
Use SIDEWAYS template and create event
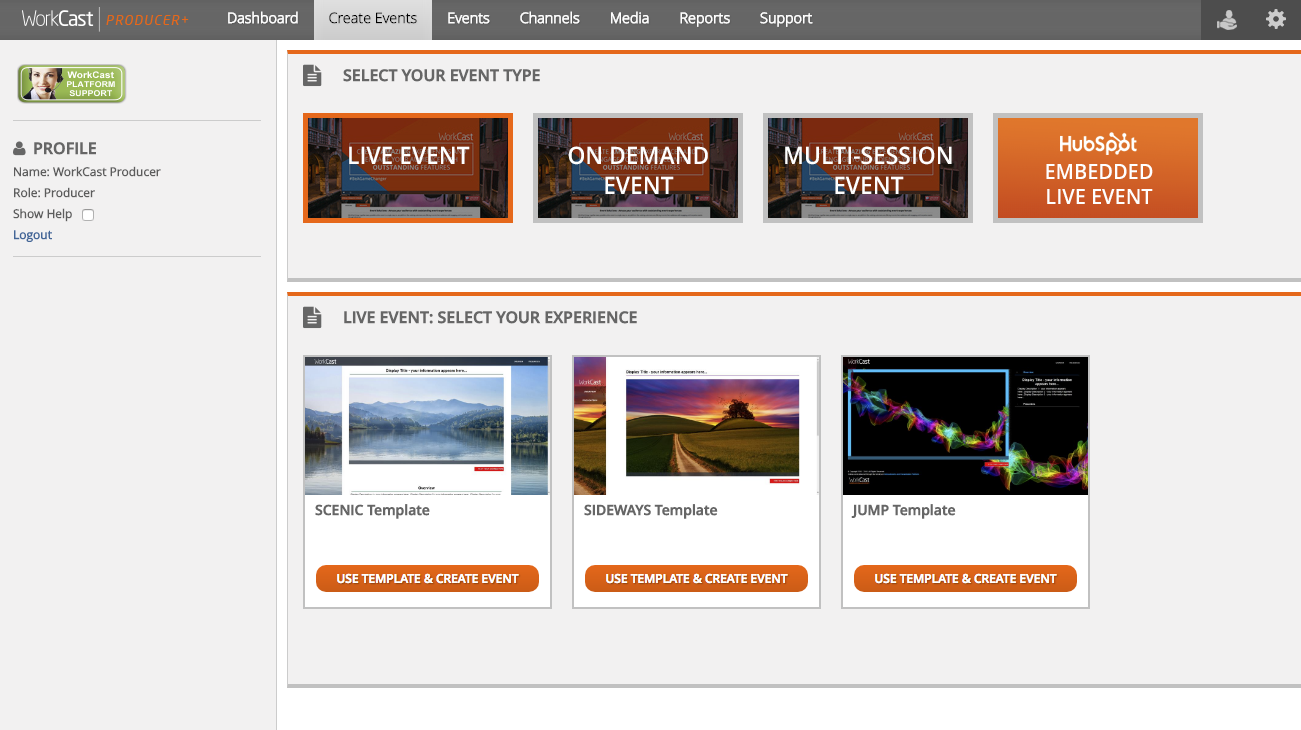[x=696, y=578]
